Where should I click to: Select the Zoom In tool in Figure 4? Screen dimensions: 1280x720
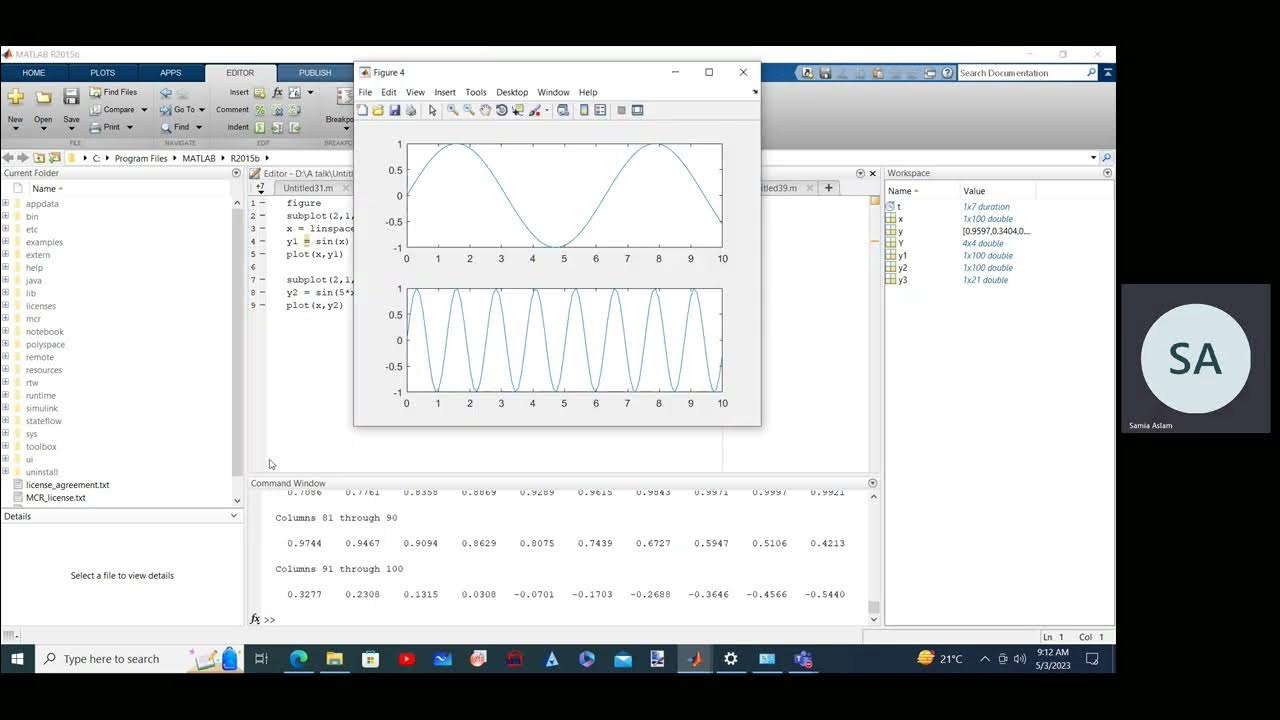coord(453,110)
